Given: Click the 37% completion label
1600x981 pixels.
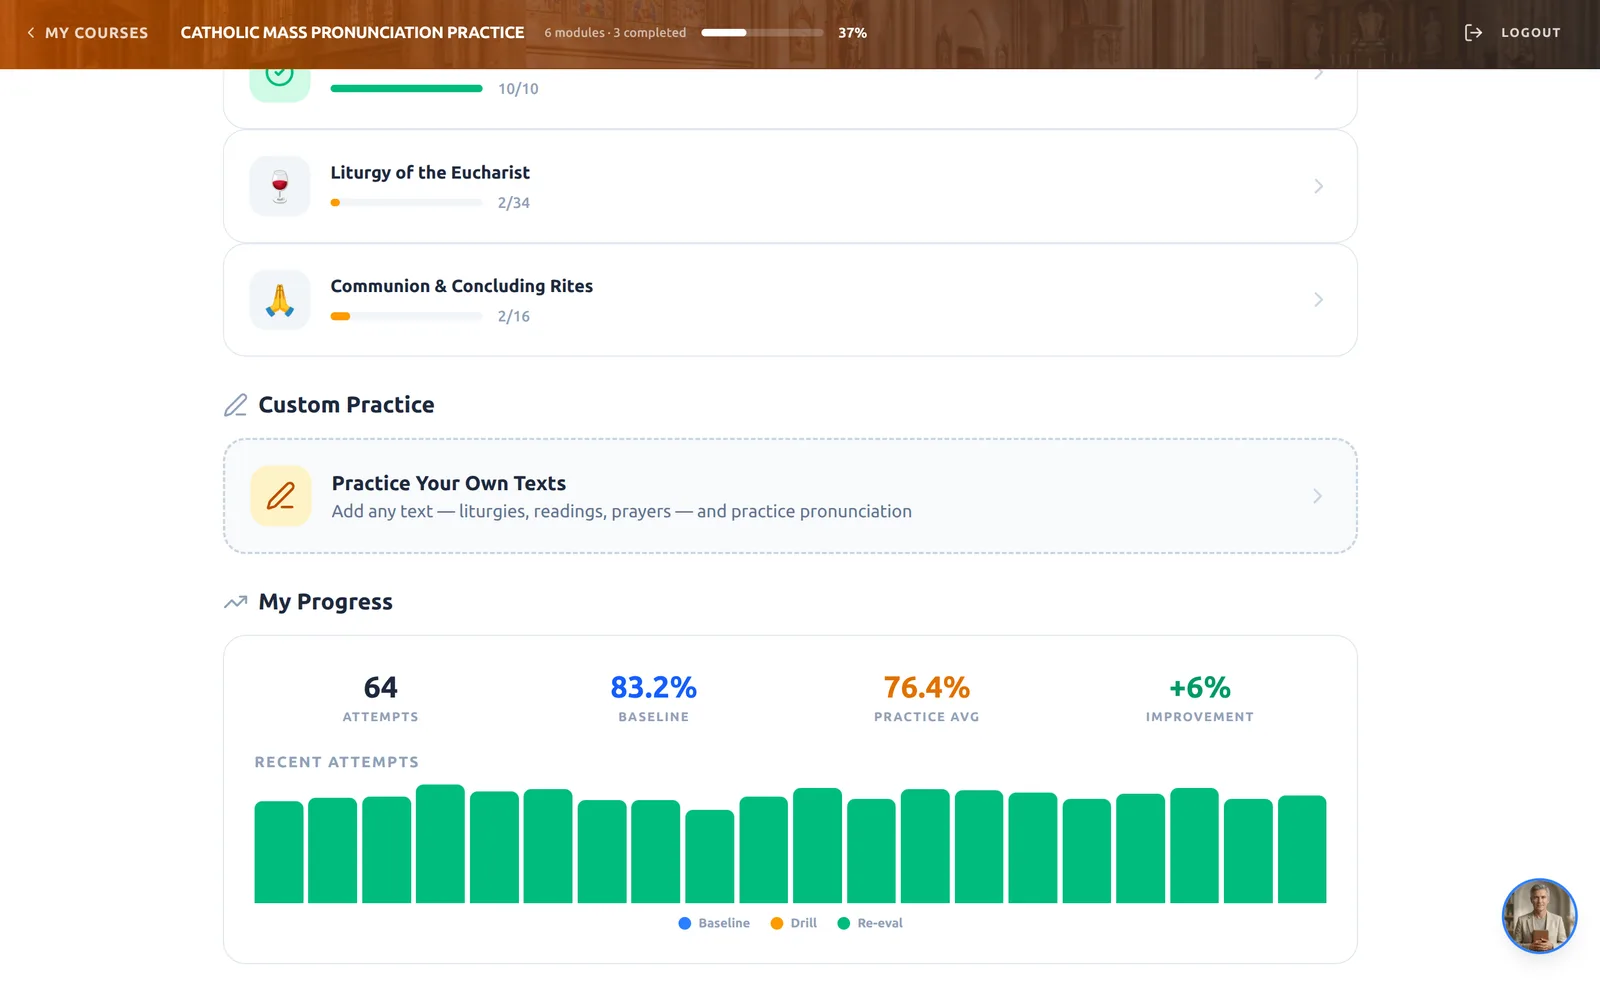Looking at the screenshot, I should click(852, 33).
